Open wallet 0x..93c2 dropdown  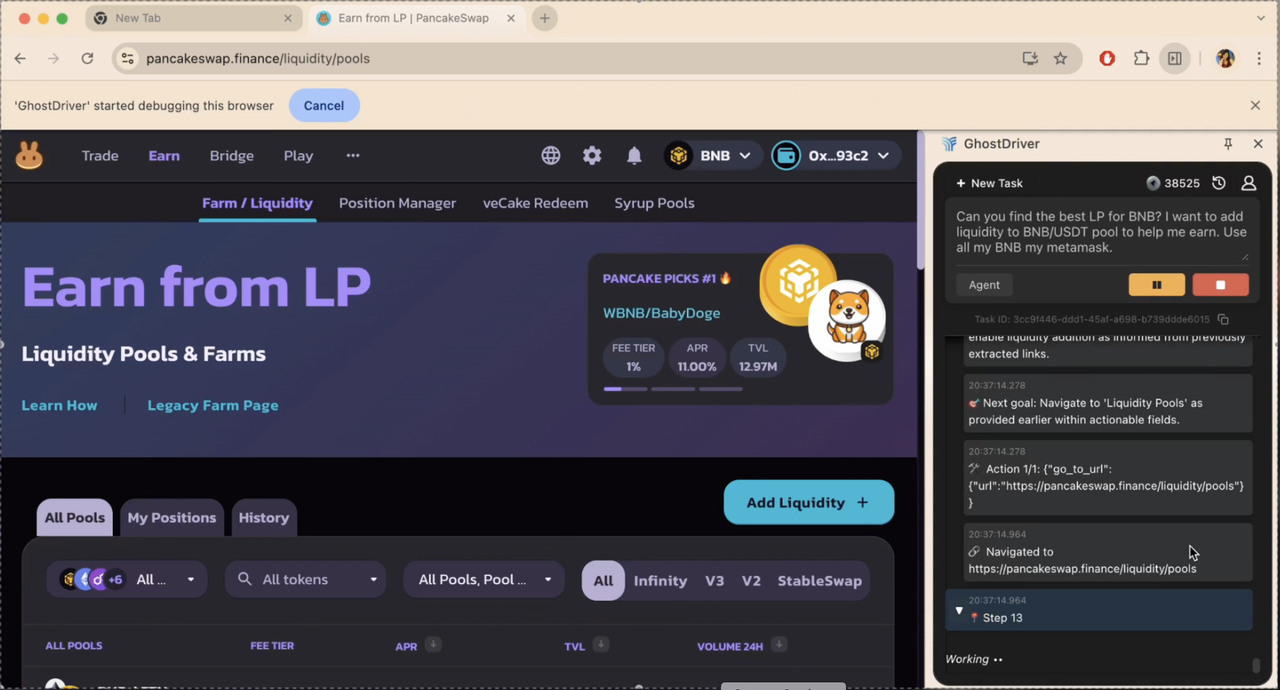[x=835, y=156]
